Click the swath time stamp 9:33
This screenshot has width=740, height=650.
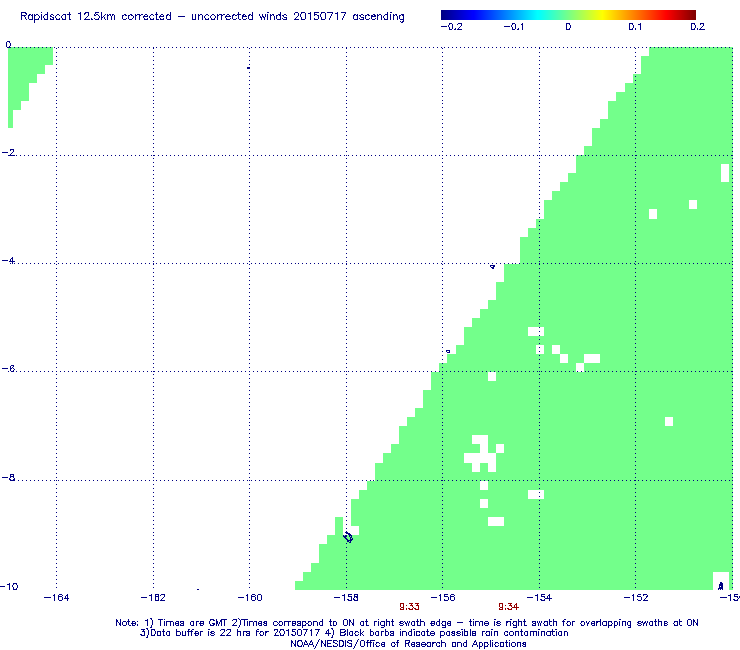pyautogui.click(x=409, y=607)
